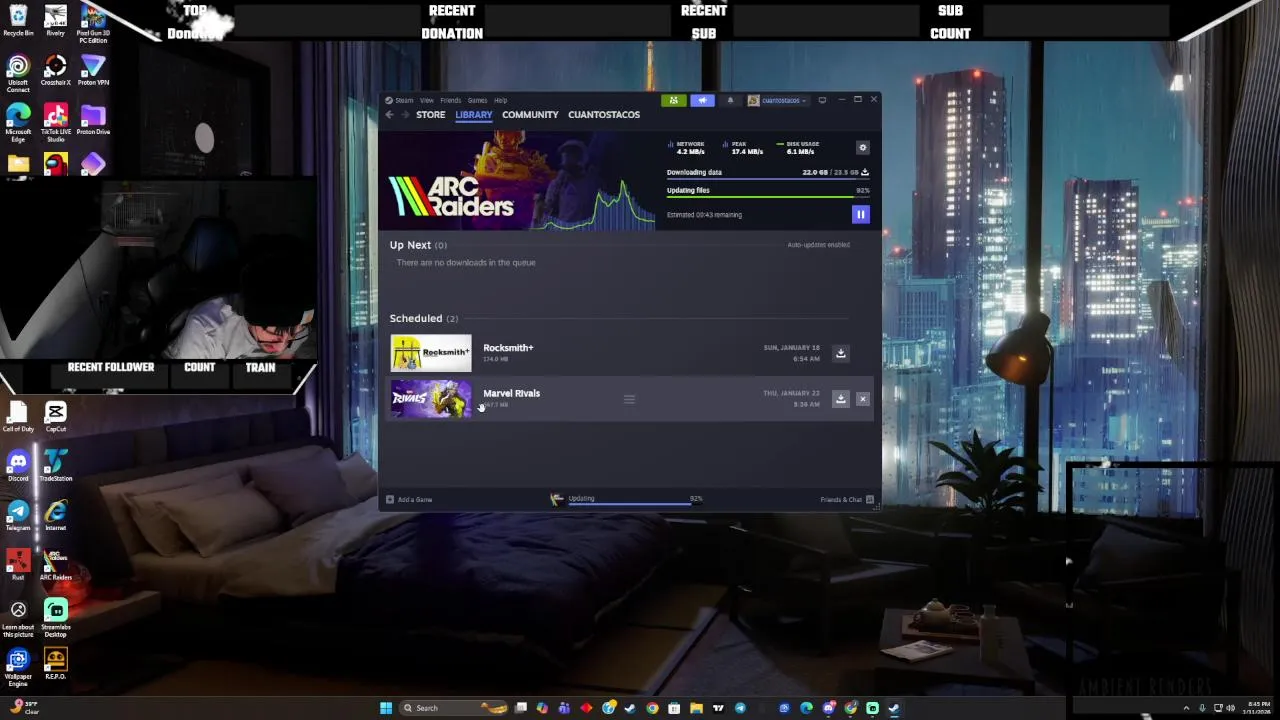Screen dimensions: 1280x720
Task: Click Marvel Rivals game thumbnail
Action: [431, 399]
